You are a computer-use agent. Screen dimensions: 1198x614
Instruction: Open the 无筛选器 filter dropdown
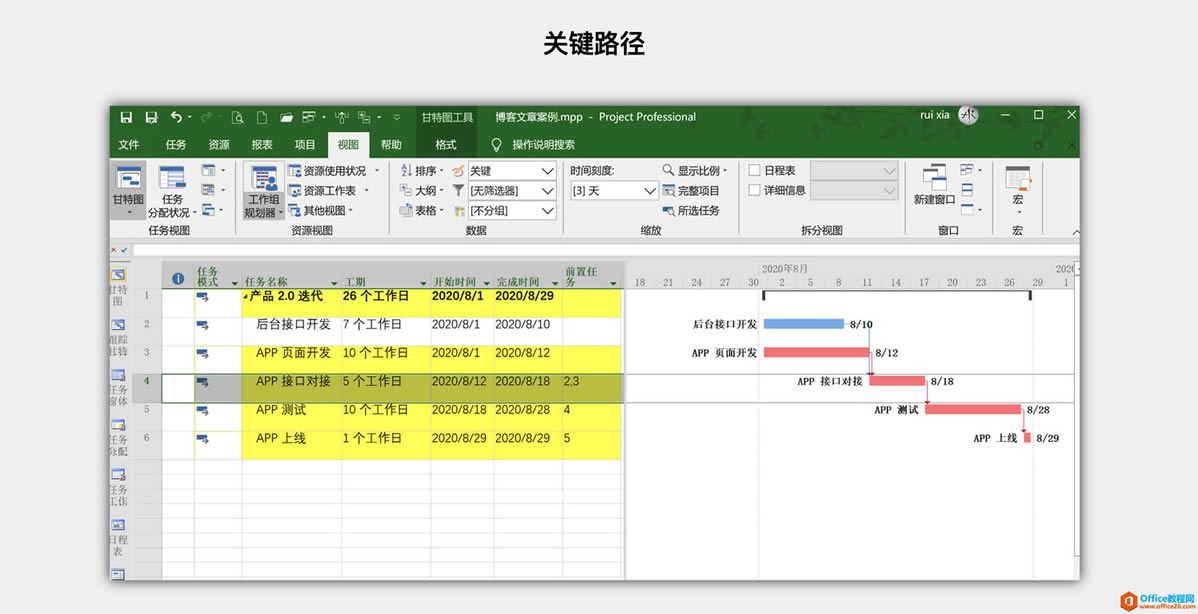pos(511,190)
